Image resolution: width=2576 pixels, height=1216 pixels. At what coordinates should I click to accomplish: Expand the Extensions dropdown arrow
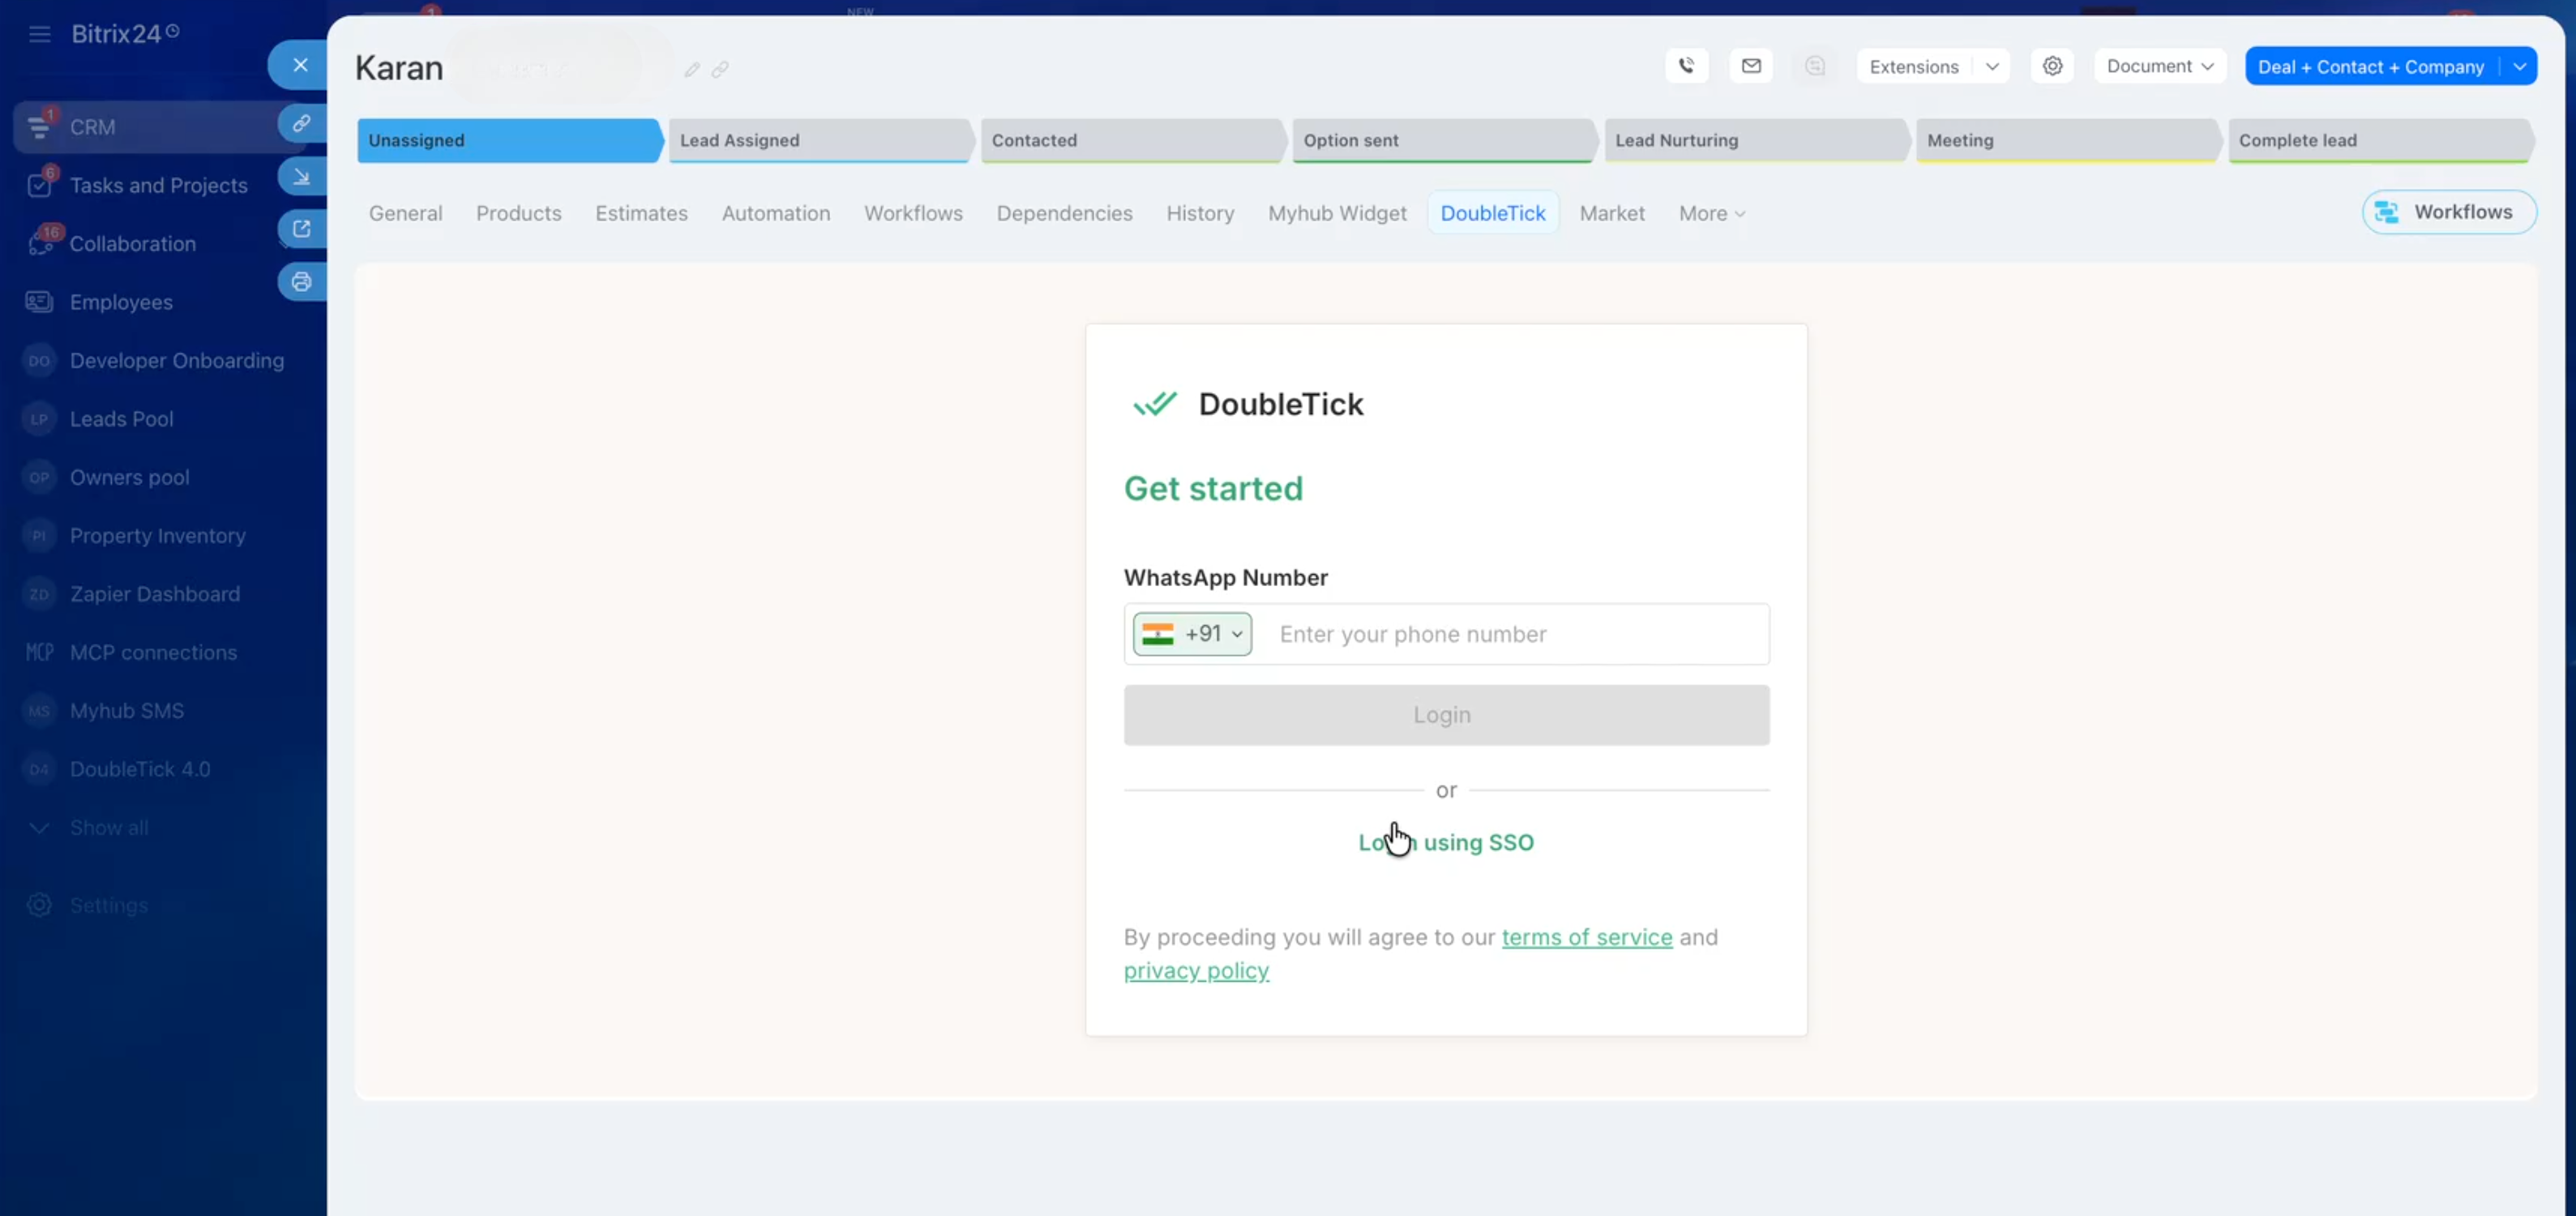tap(1992, 67)
